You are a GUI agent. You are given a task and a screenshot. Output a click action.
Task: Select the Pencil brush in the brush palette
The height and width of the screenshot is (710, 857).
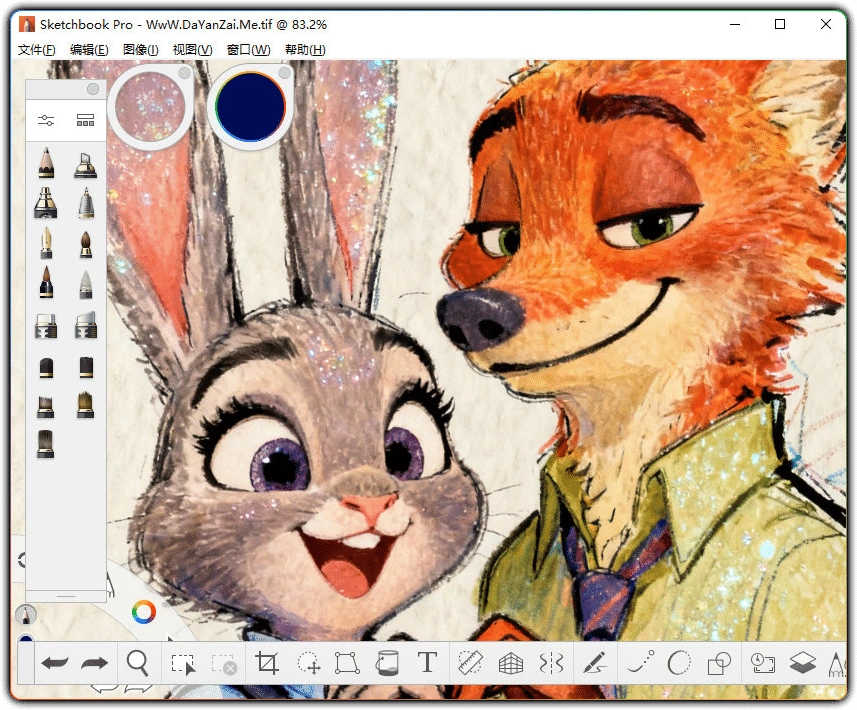[x=44, y=166]
